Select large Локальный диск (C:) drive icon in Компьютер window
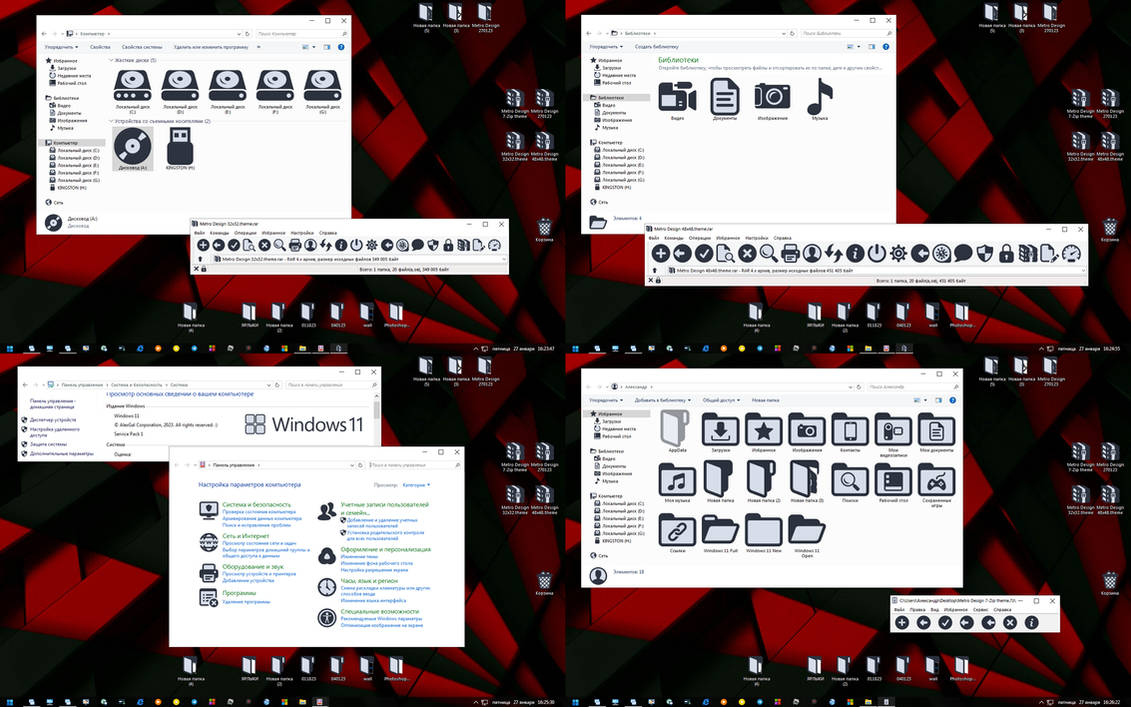1131x707 pixels. click(133, 85)
